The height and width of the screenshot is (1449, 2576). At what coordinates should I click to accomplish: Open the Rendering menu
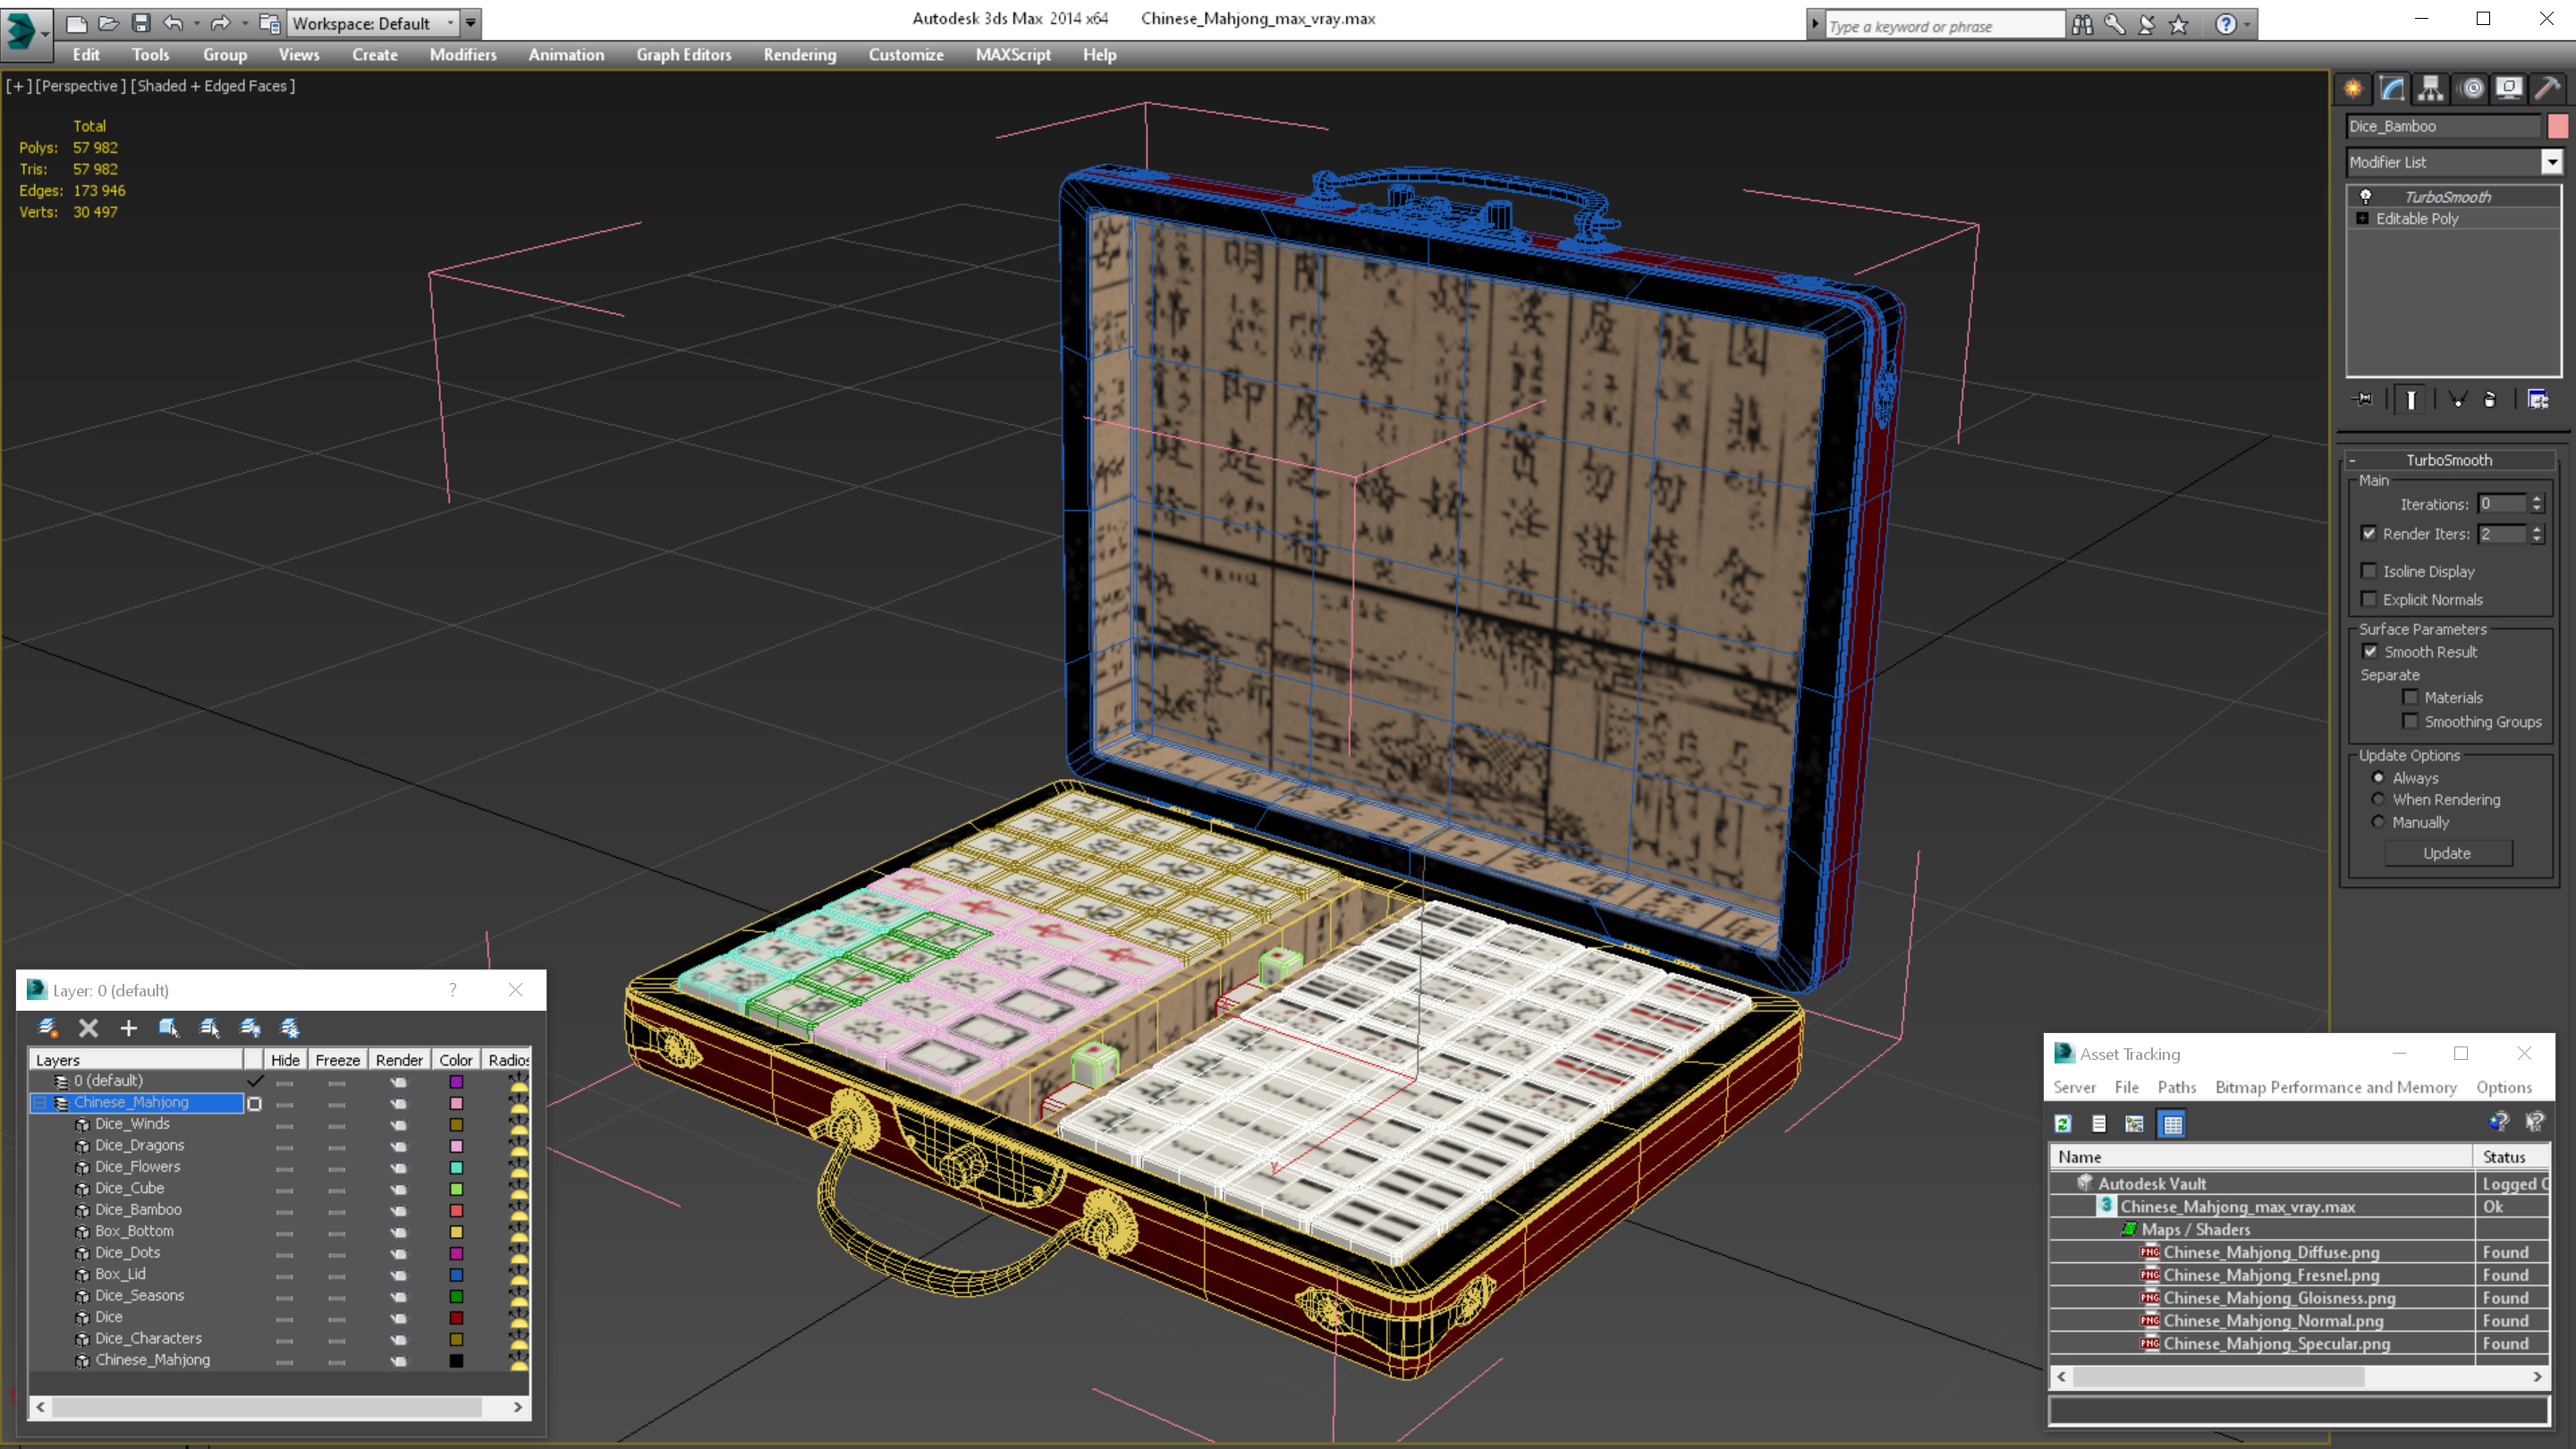[x=799, y=55]
